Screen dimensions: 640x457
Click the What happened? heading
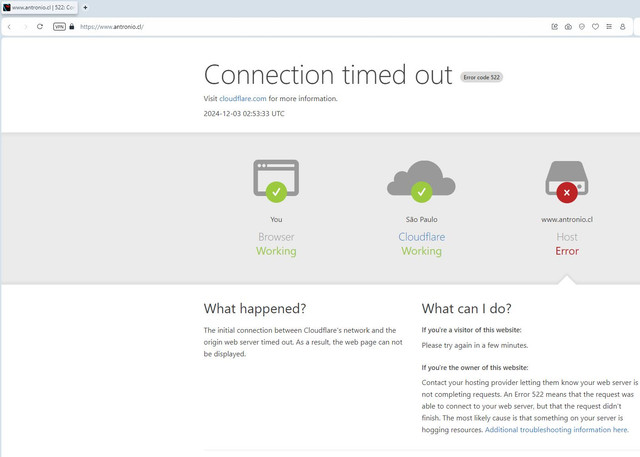255,308
